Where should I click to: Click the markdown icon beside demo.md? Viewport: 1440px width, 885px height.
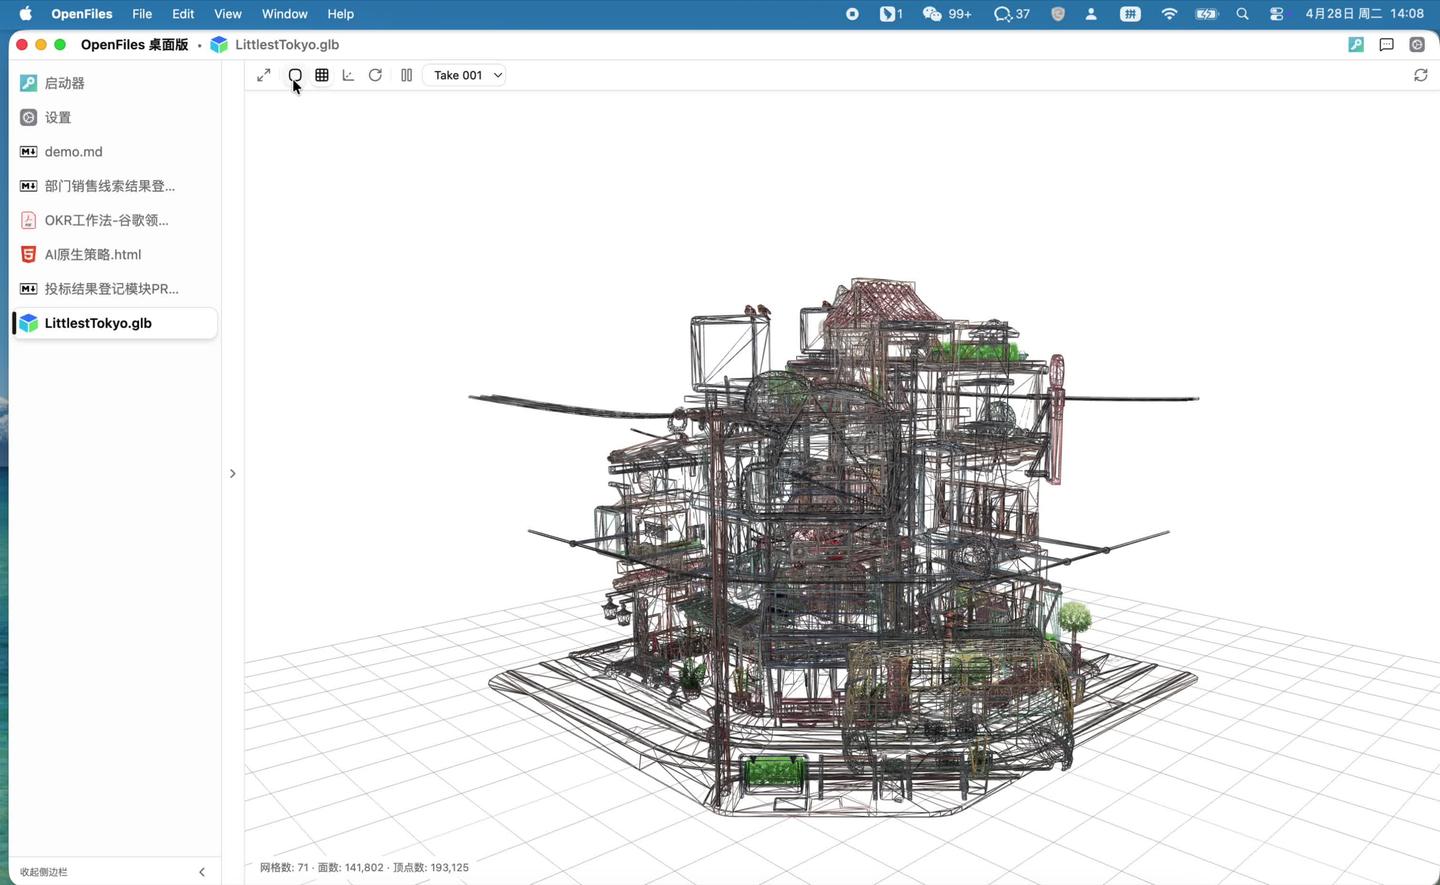28,152
